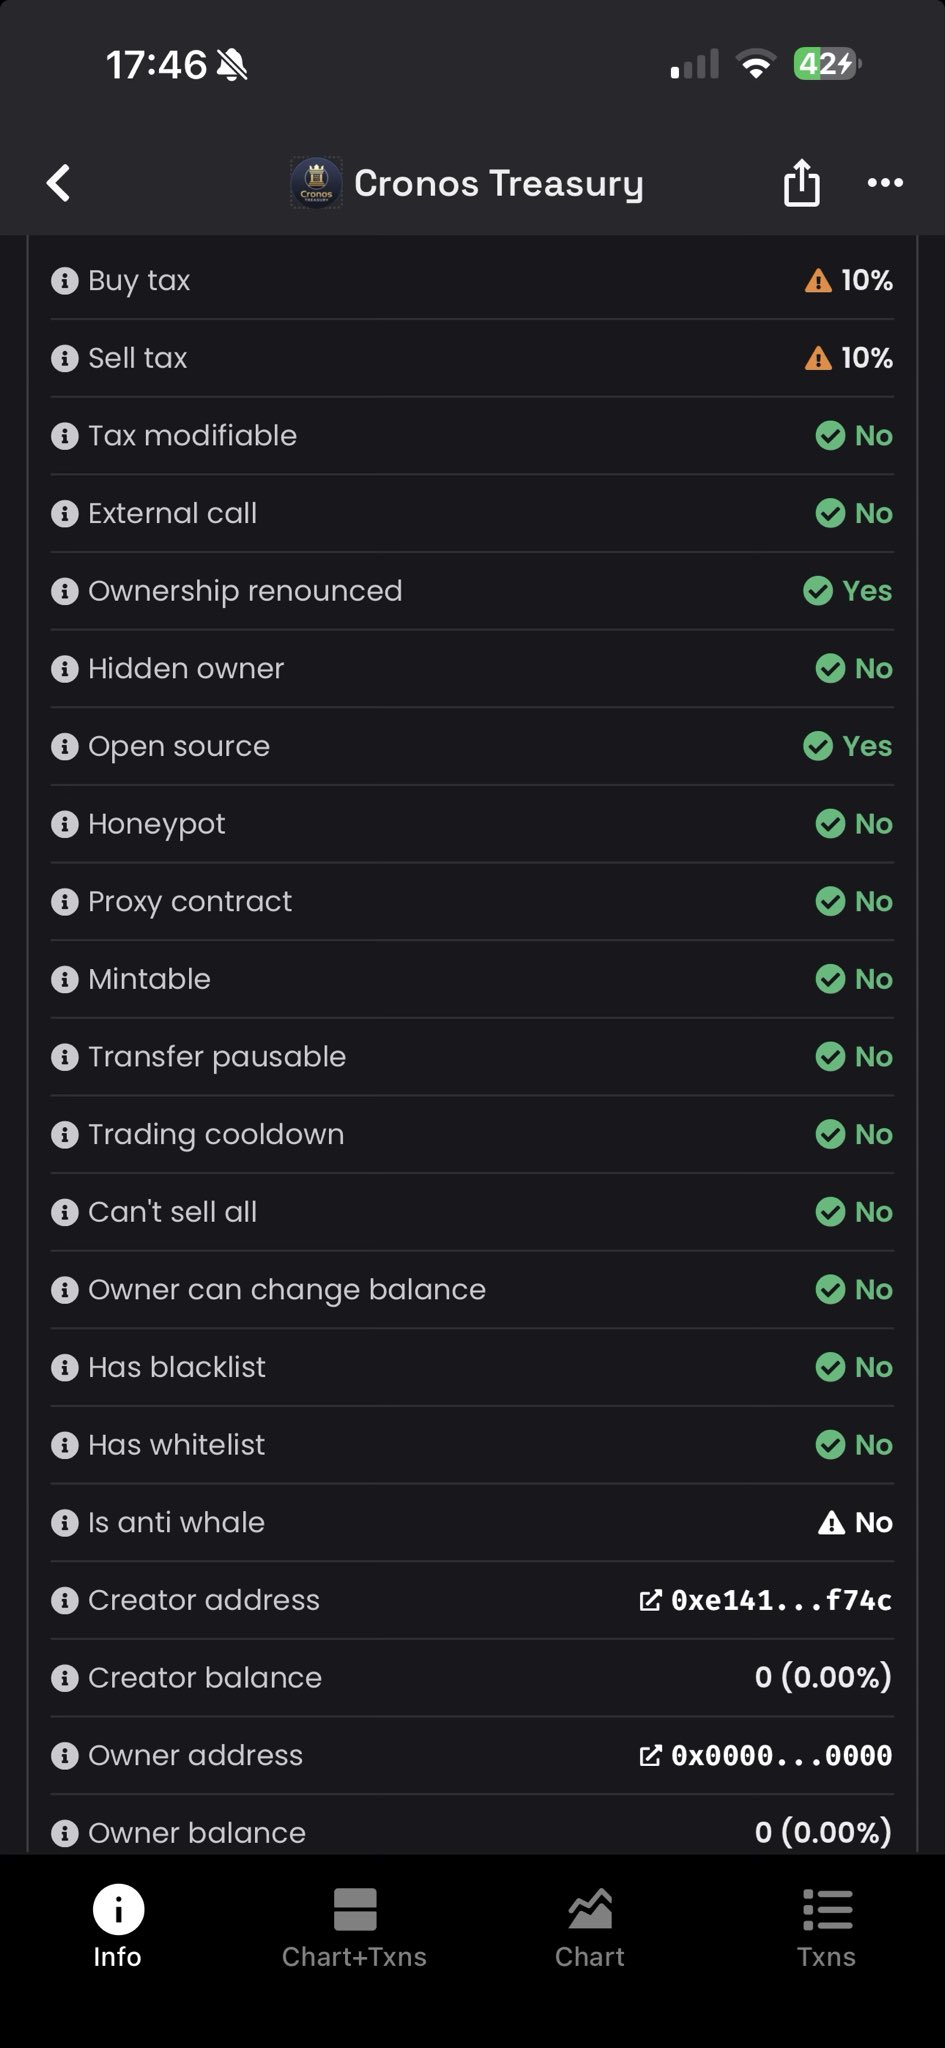Open creator address 0xe141...f74c link
Image resolution: width=945 pixels, height=2048 pixels.
point(766,1600)
